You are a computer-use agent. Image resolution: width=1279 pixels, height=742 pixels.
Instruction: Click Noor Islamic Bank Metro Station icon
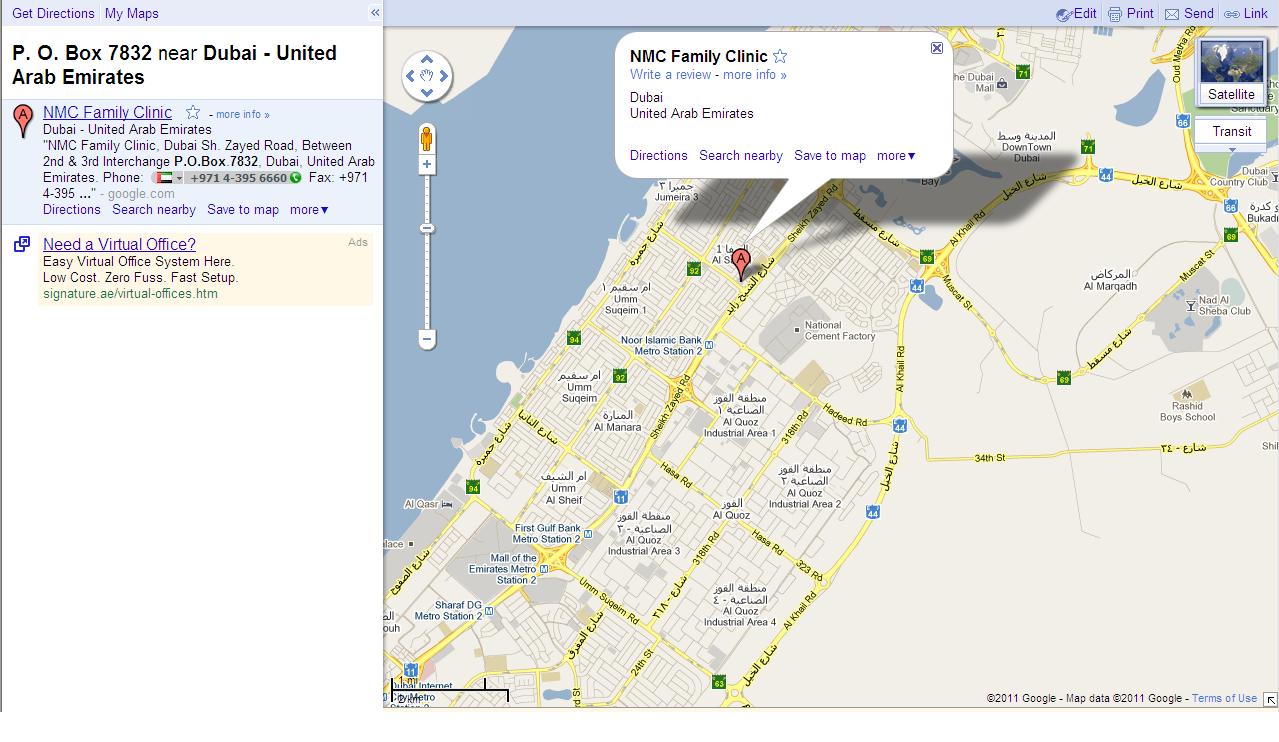709,346
